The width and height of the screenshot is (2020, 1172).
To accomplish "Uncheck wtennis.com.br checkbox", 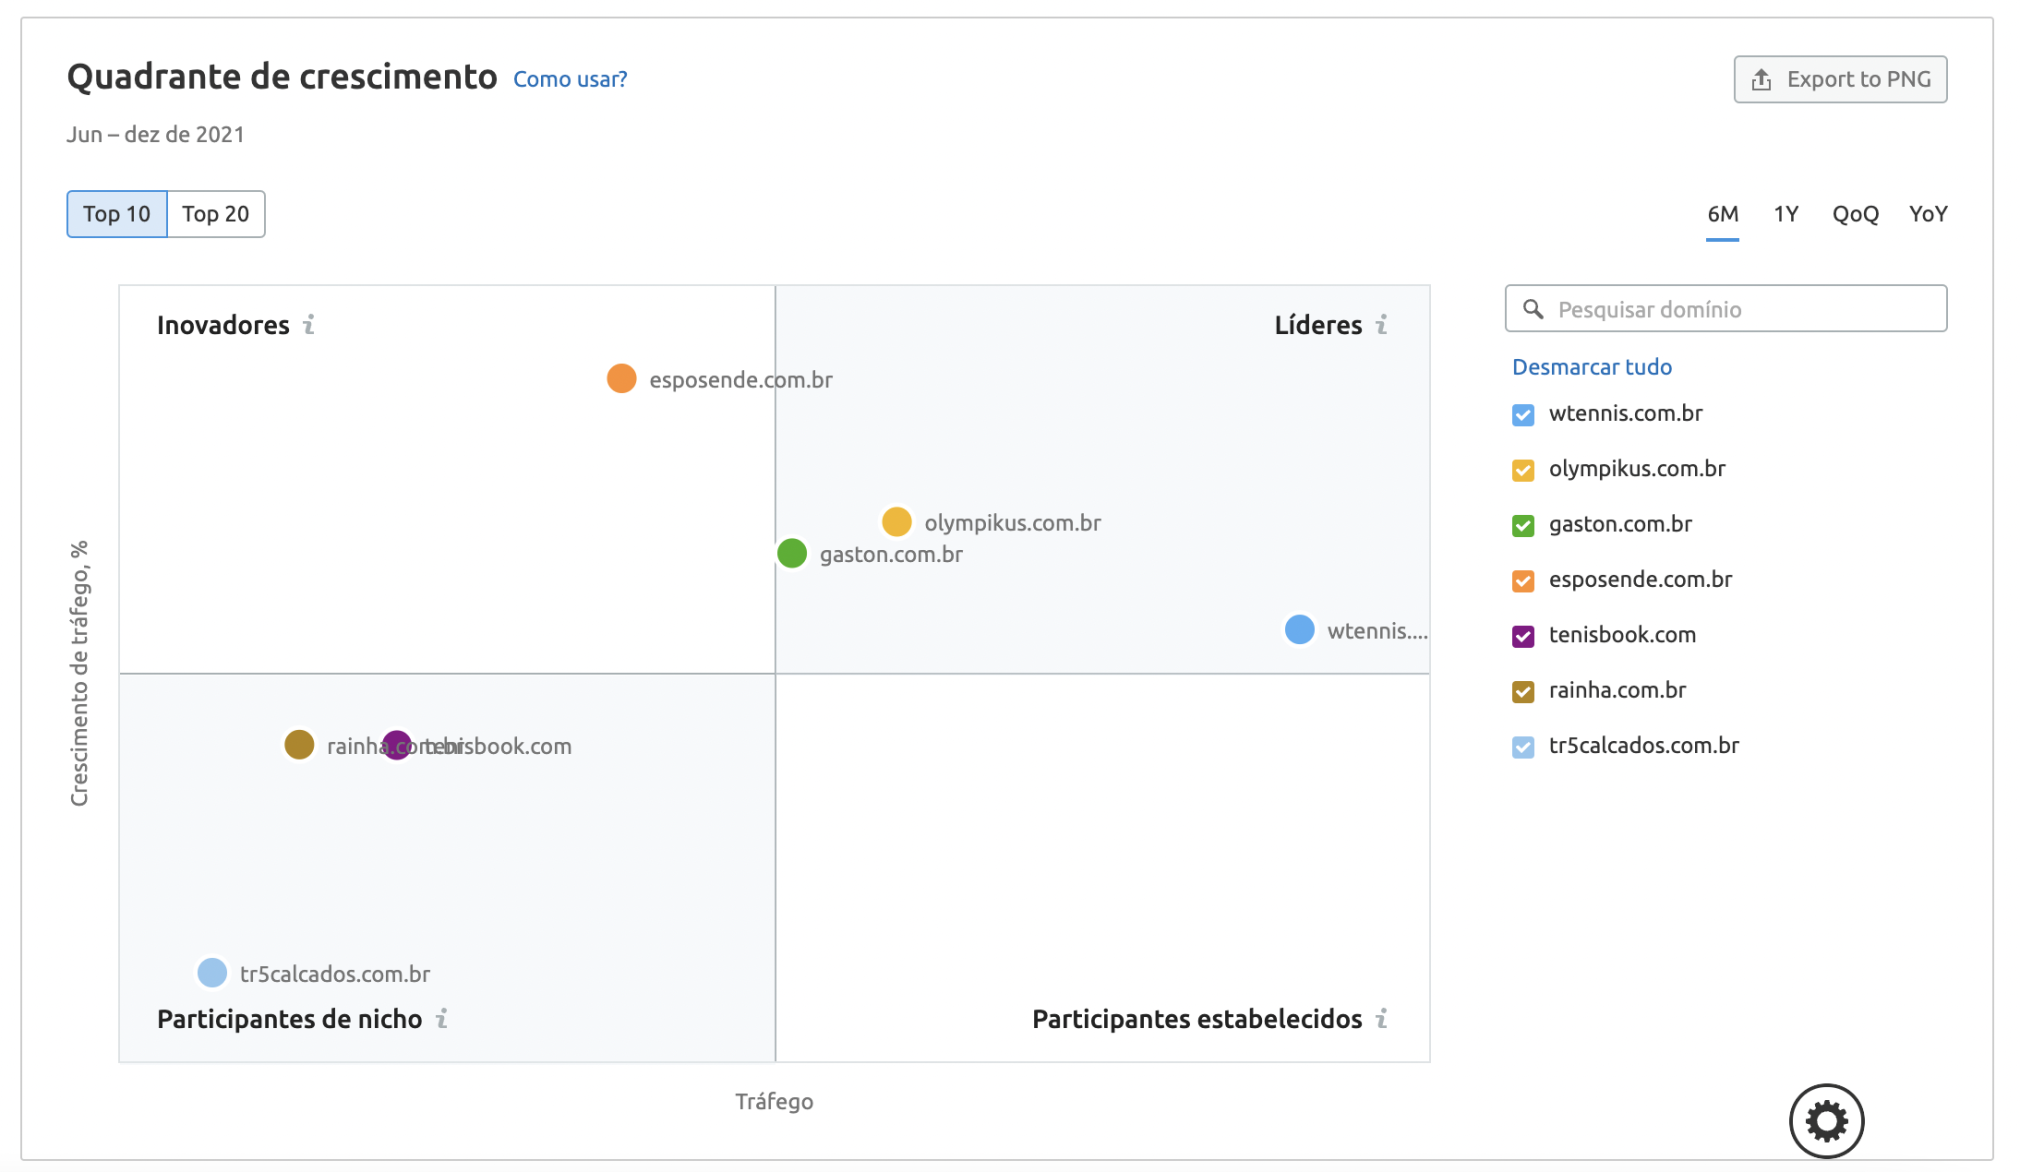I will 1523,415.
